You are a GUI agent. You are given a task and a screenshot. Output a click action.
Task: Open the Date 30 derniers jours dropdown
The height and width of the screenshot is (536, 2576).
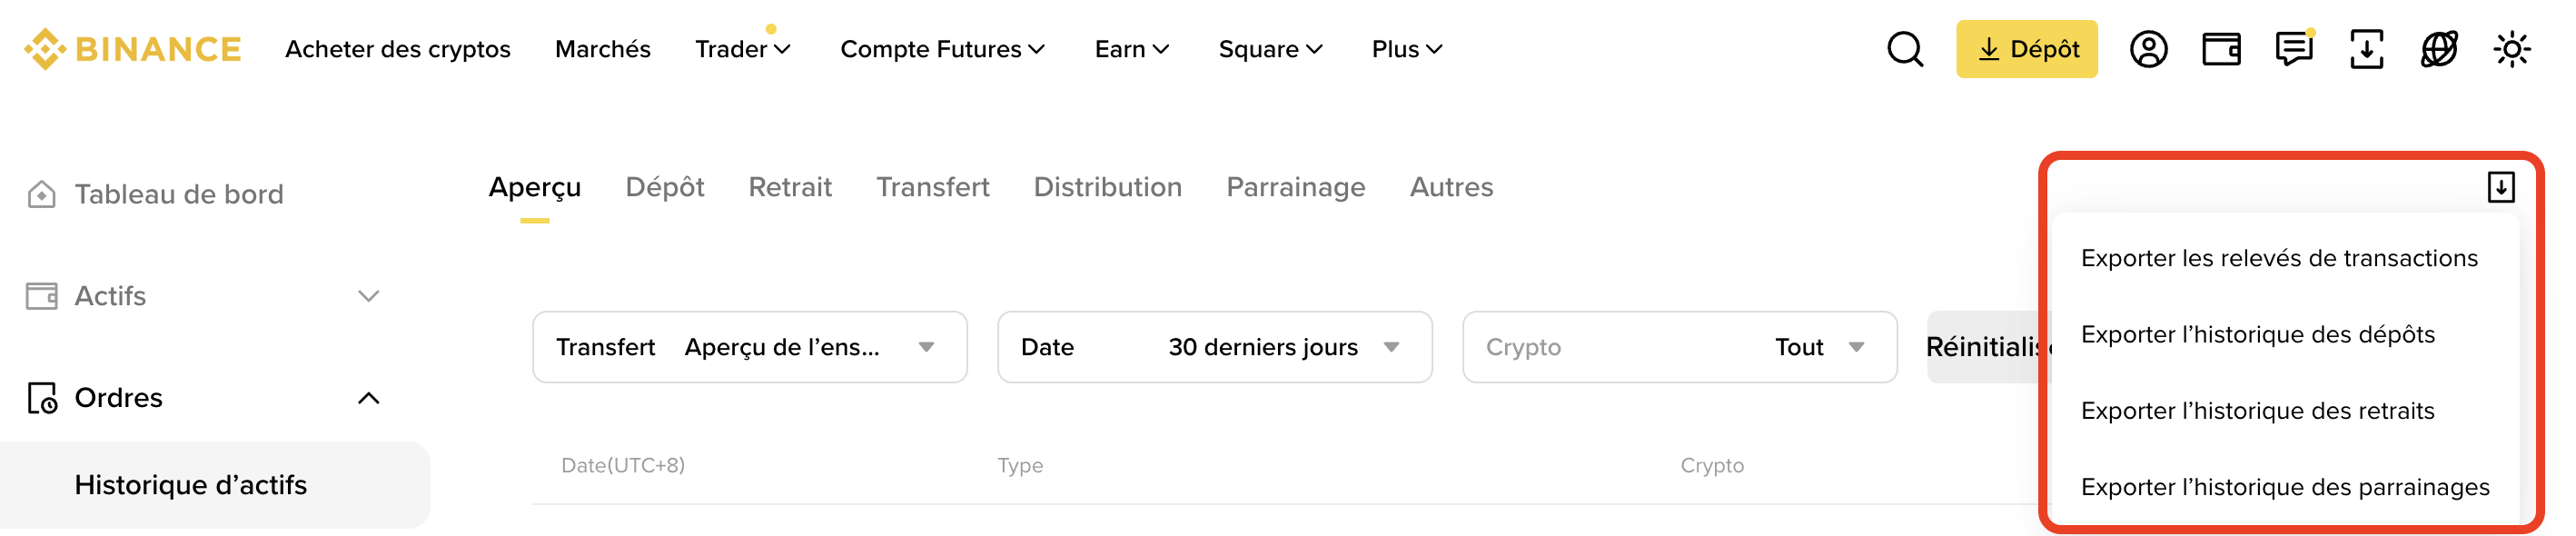click(x=1214, y=347)
